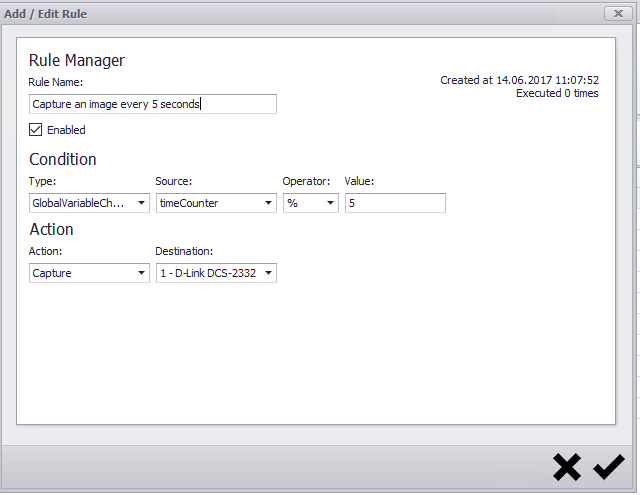The height and width of the screenshot is (495, 640).
Task: Click the Destination: label
Action: (184, 251)
